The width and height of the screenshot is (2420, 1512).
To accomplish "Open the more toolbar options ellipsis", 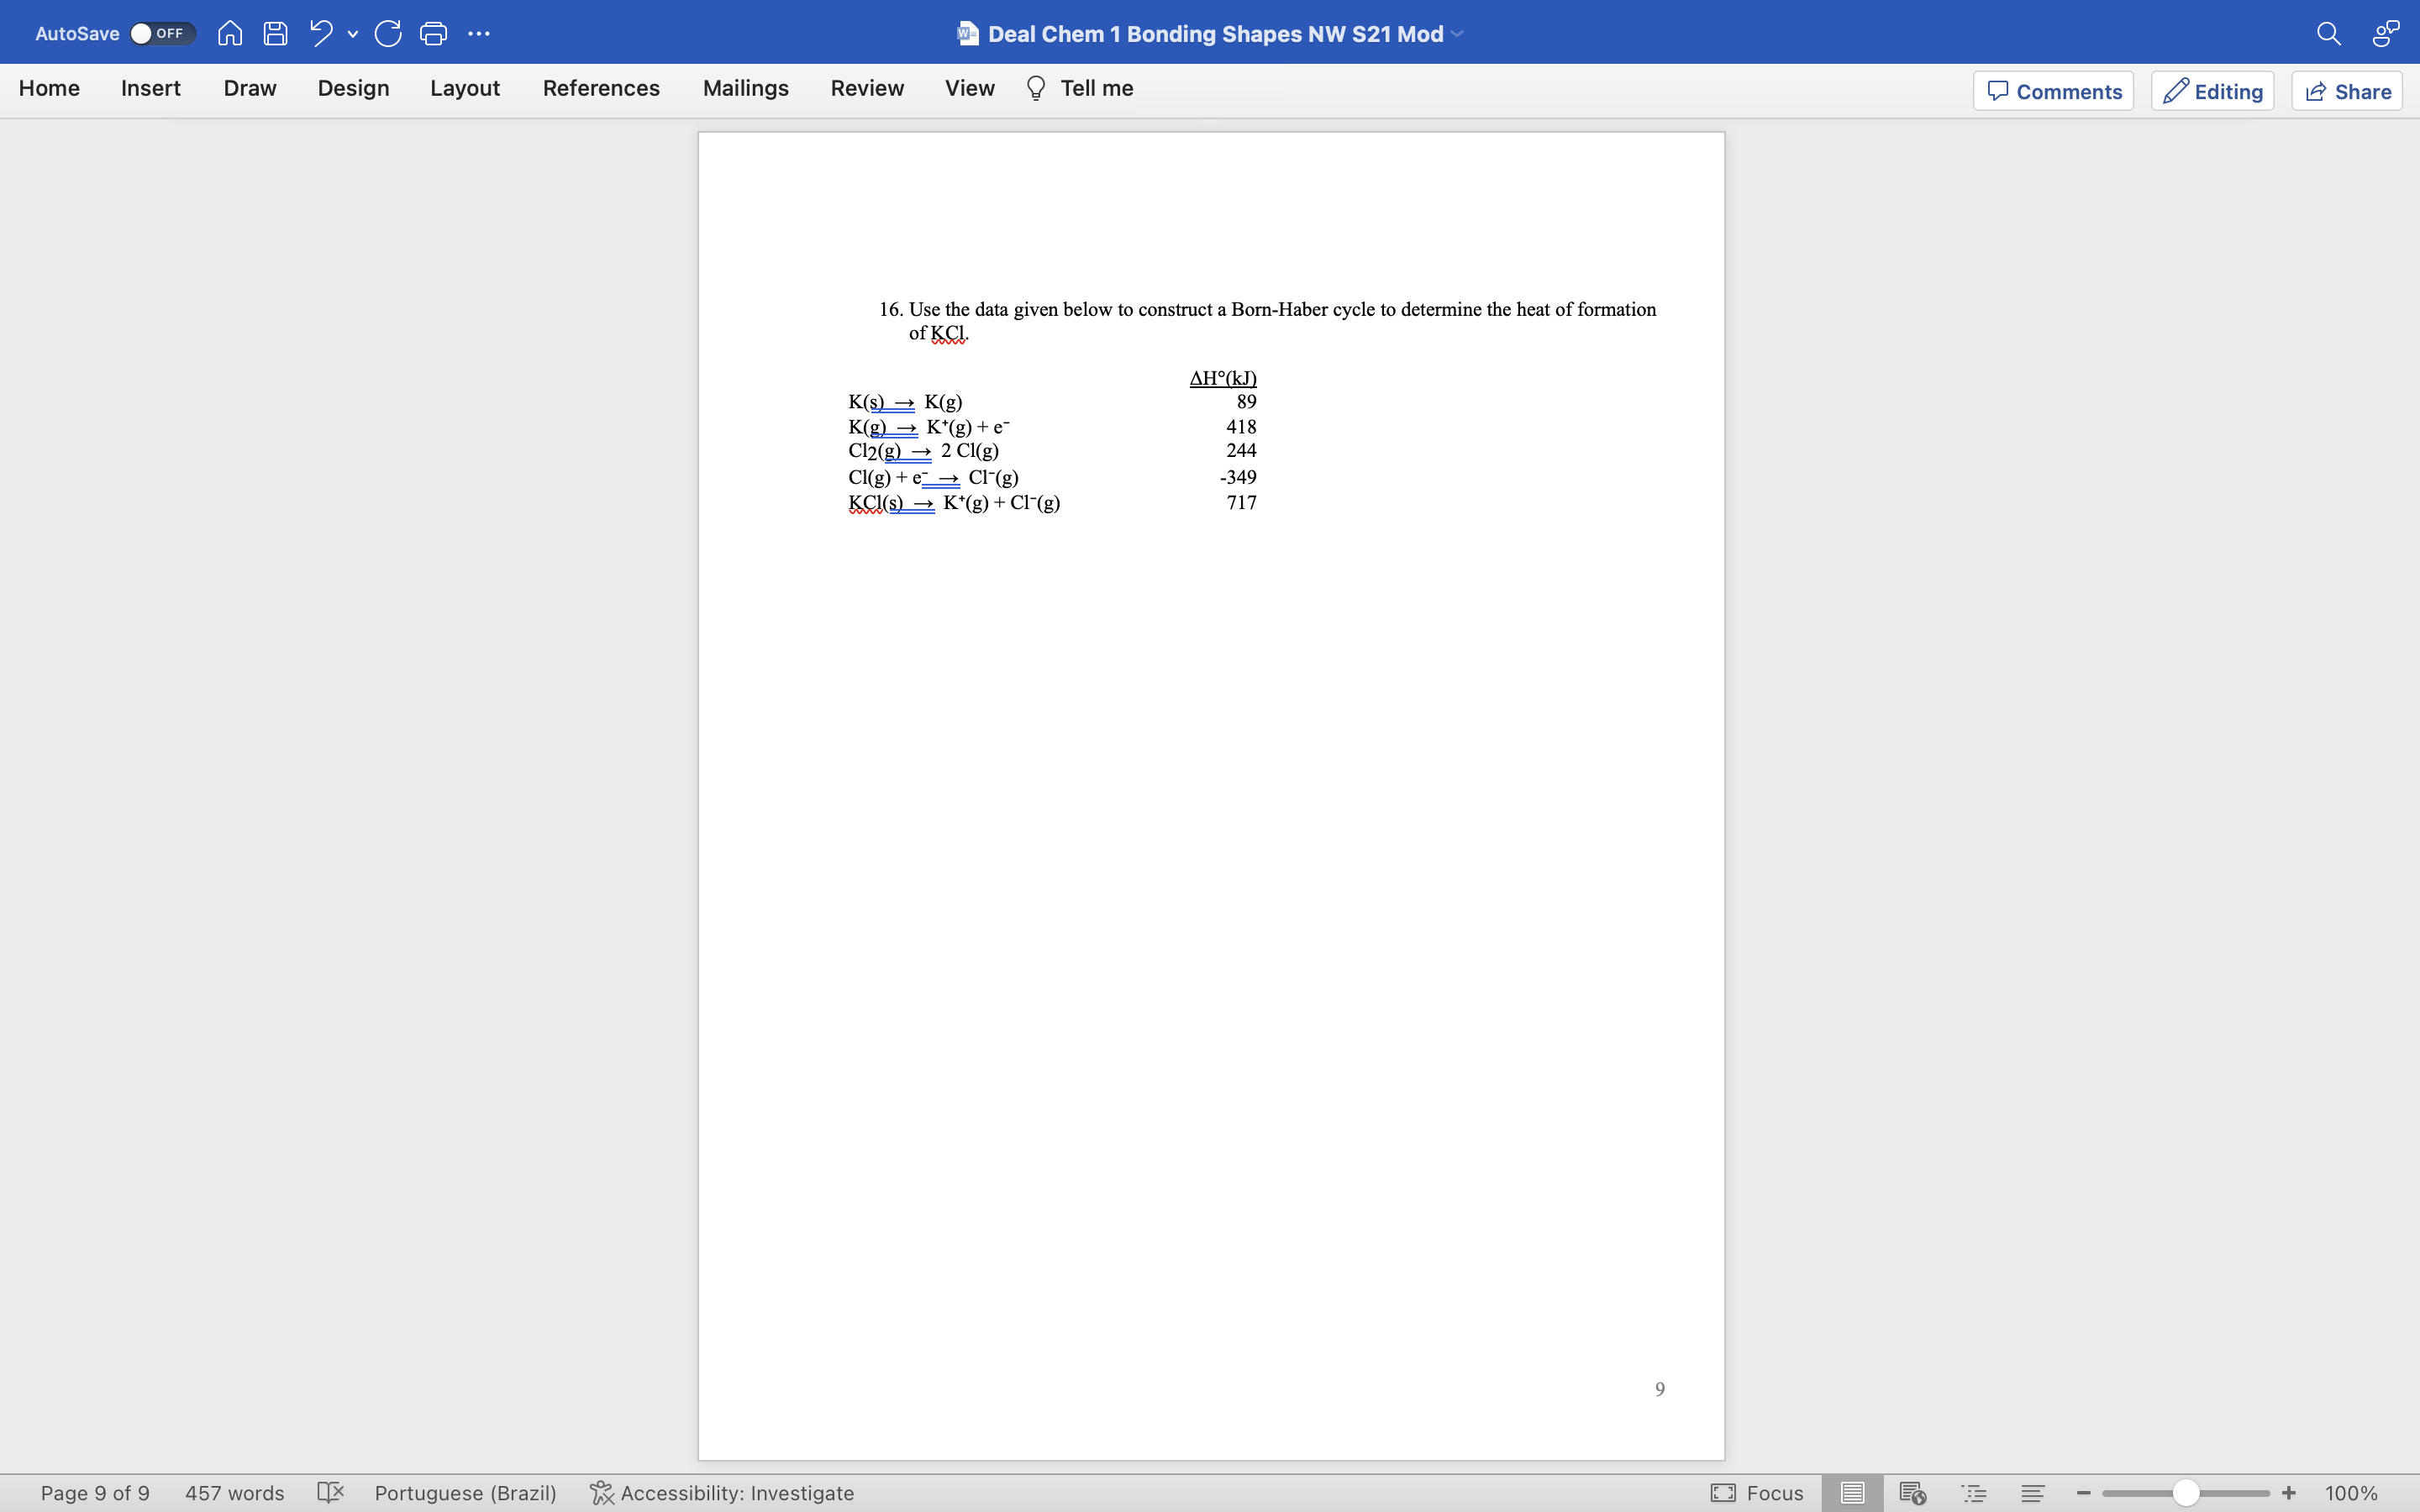I will [x=479, y=34].
